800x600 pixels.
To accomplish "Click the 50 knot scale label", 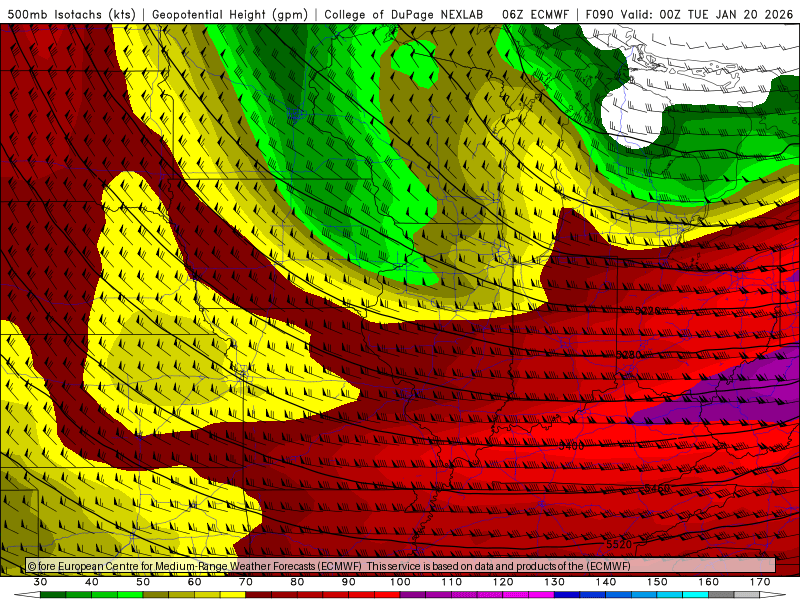I will point(143,582).
